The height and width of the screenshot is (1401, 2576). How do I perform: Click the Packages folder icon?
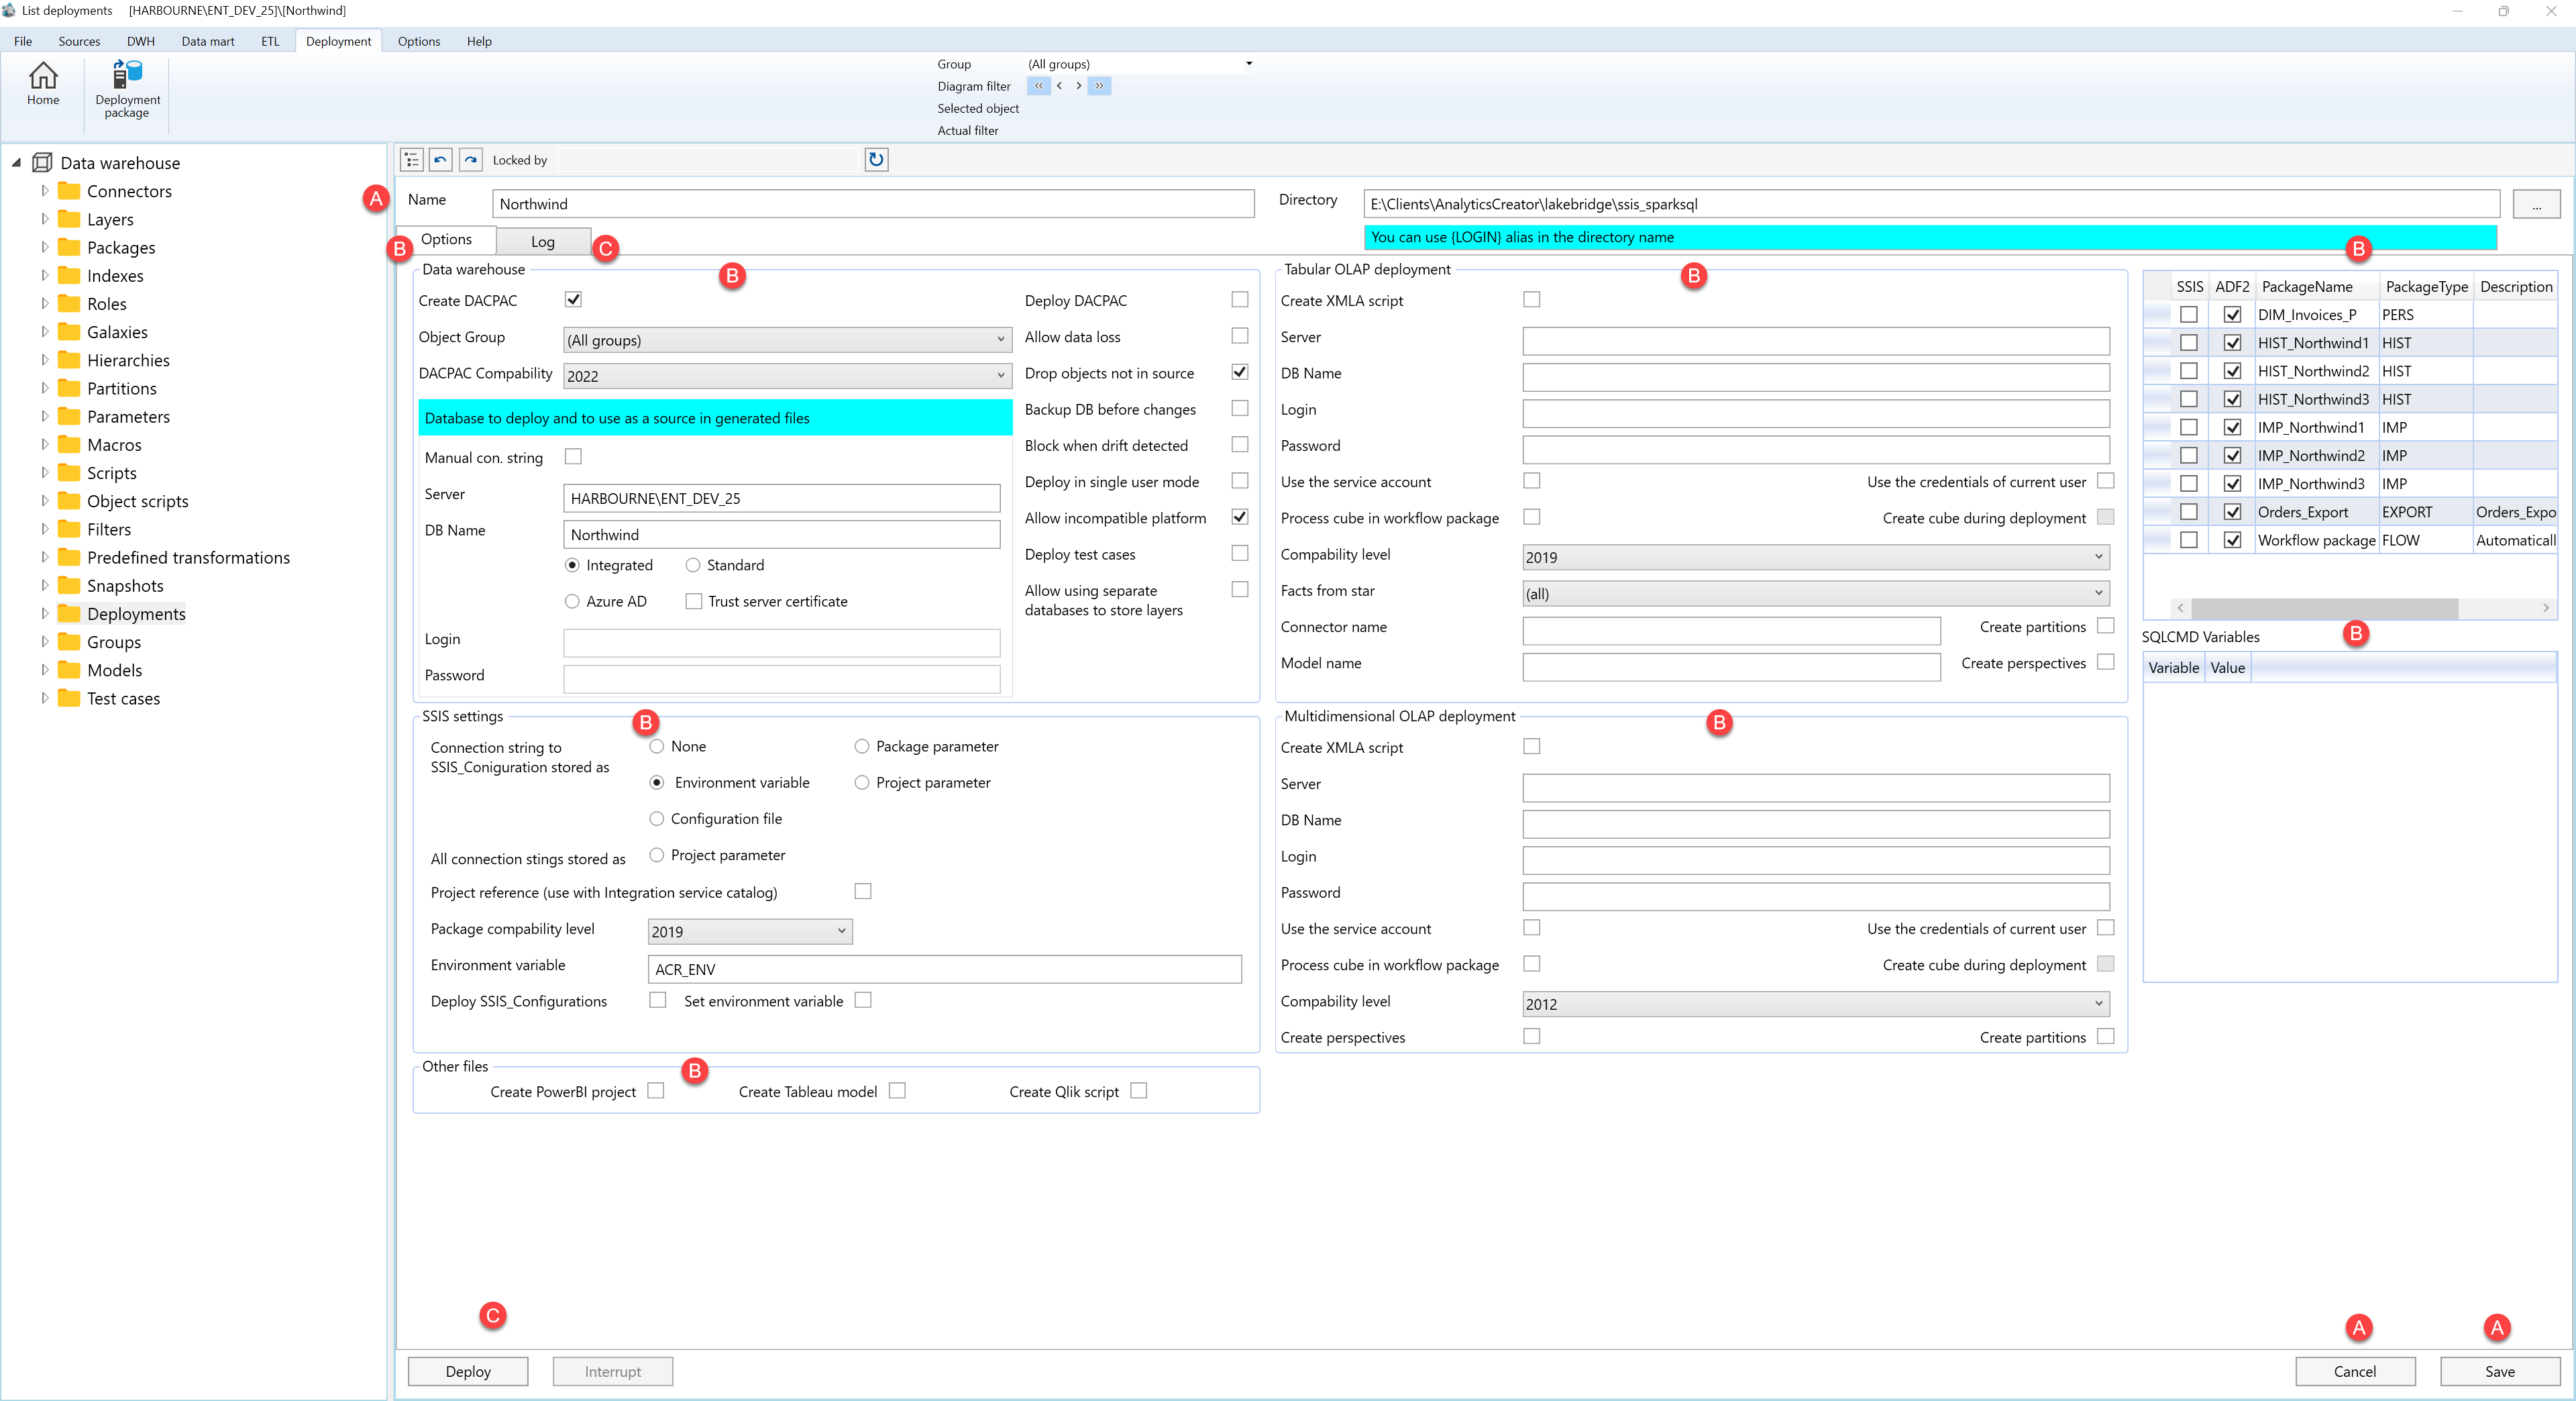(x=69, y=247)
